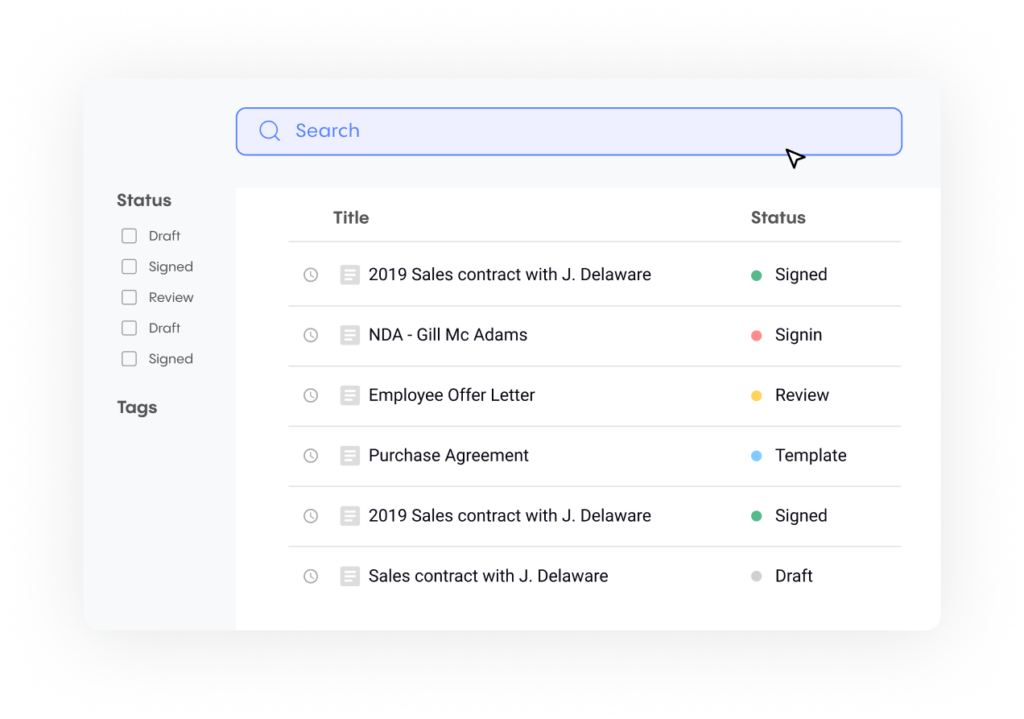Click clock icon of 2019 Sales contract below Purchase Agreement
The height and width of the screenshot is (719, 1024).
click(311, 516)
